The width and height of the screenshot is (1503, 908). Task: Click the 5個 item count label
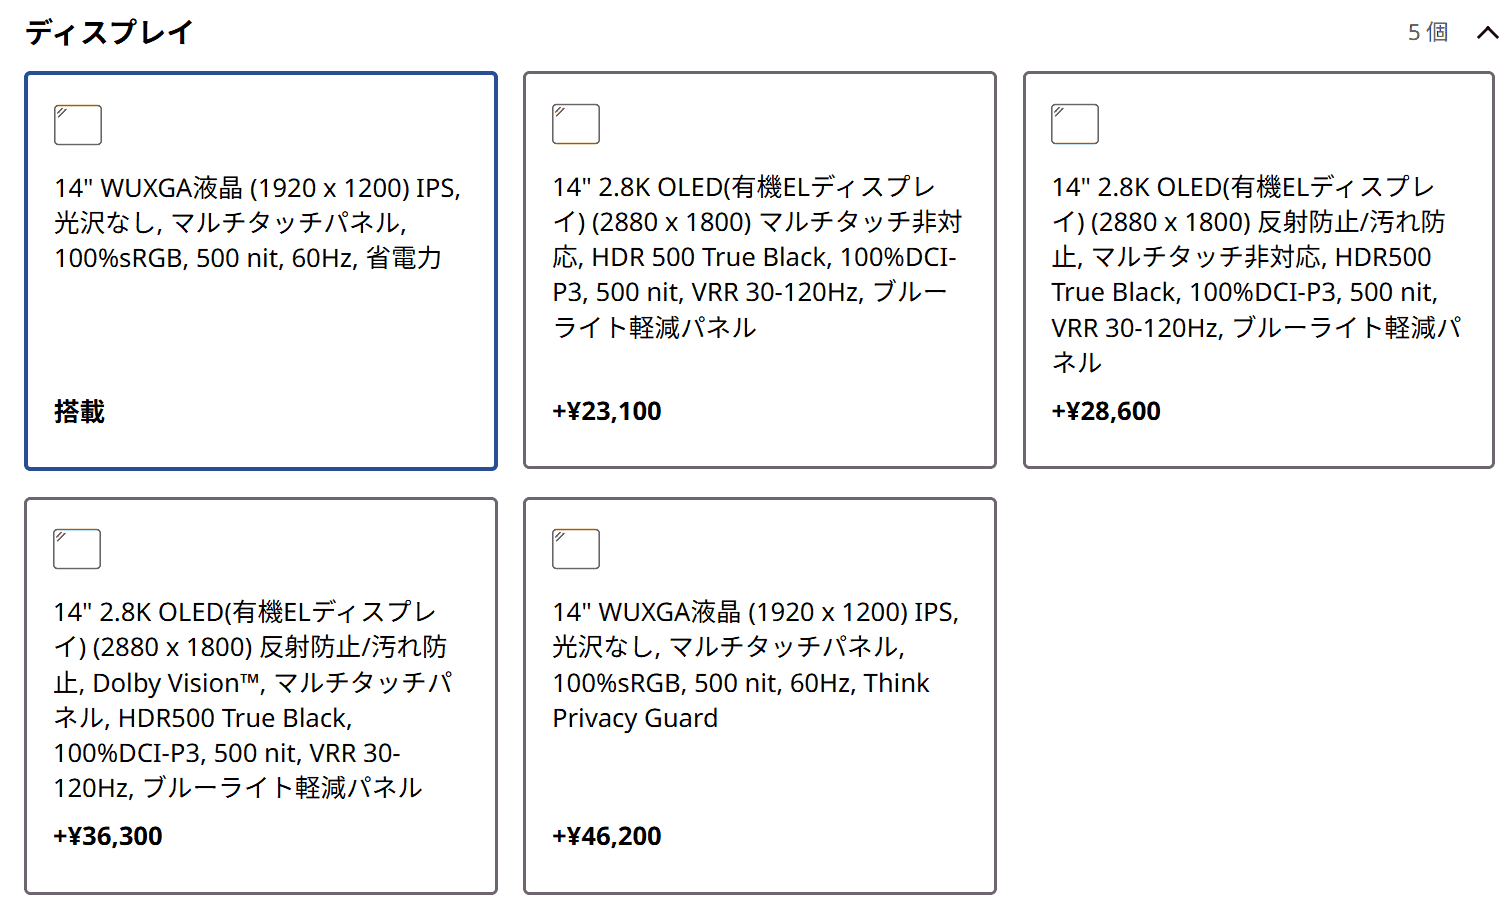tap(1428, 32)
